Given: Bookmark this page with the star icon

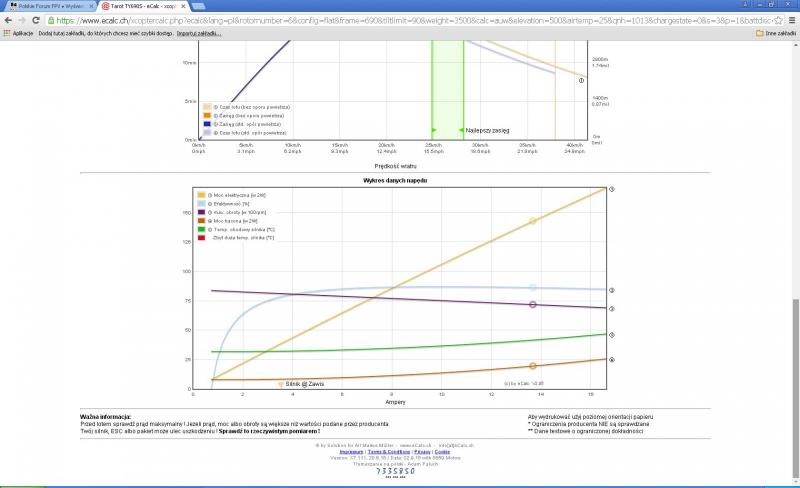Looking at the screenshot, I should click(777, 19).
